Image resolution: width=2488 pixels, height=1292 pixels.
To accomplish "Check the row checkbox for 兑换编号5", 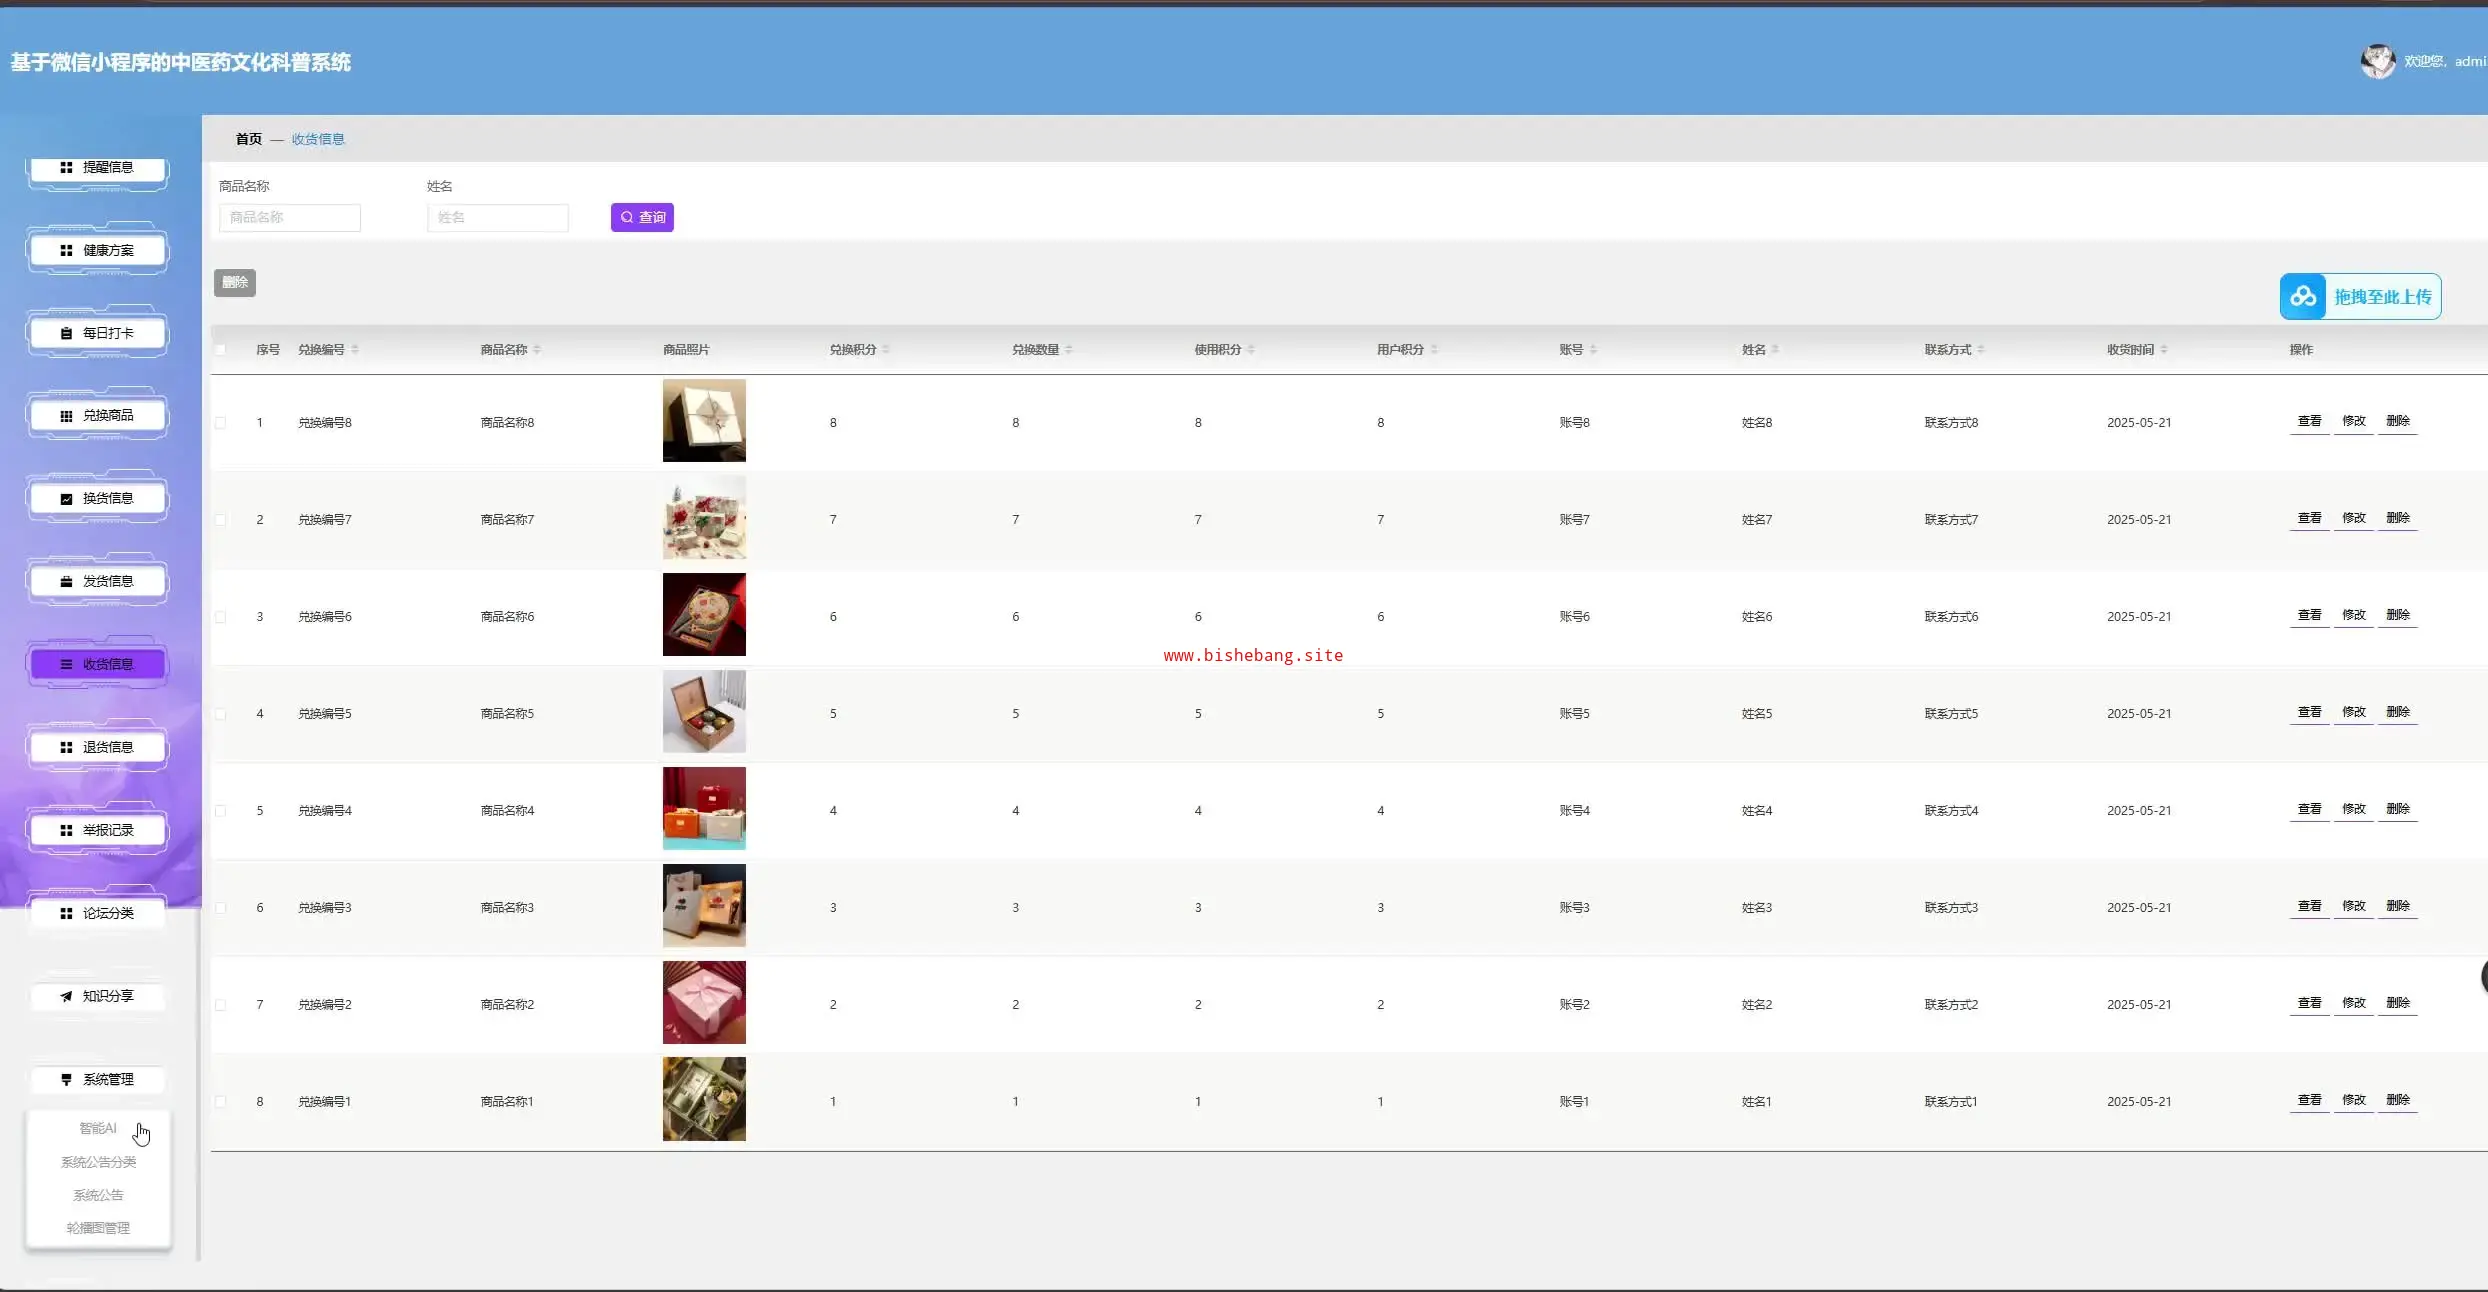I will pos(220,714).
